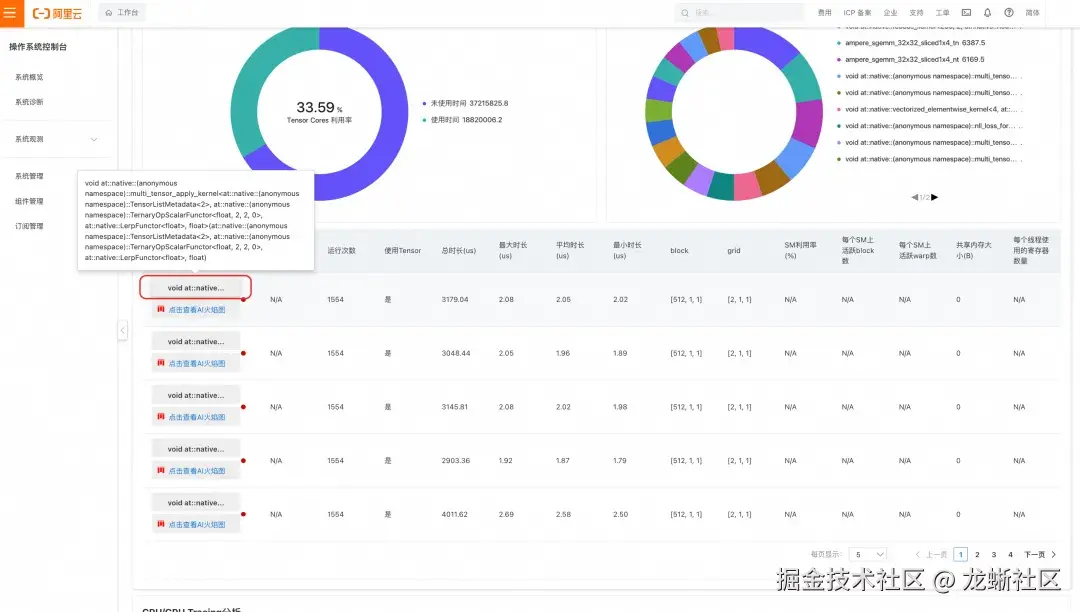Open the page size dropdown showing 5
Viewport: 1080px width, 612px height.
coord(868,554)
